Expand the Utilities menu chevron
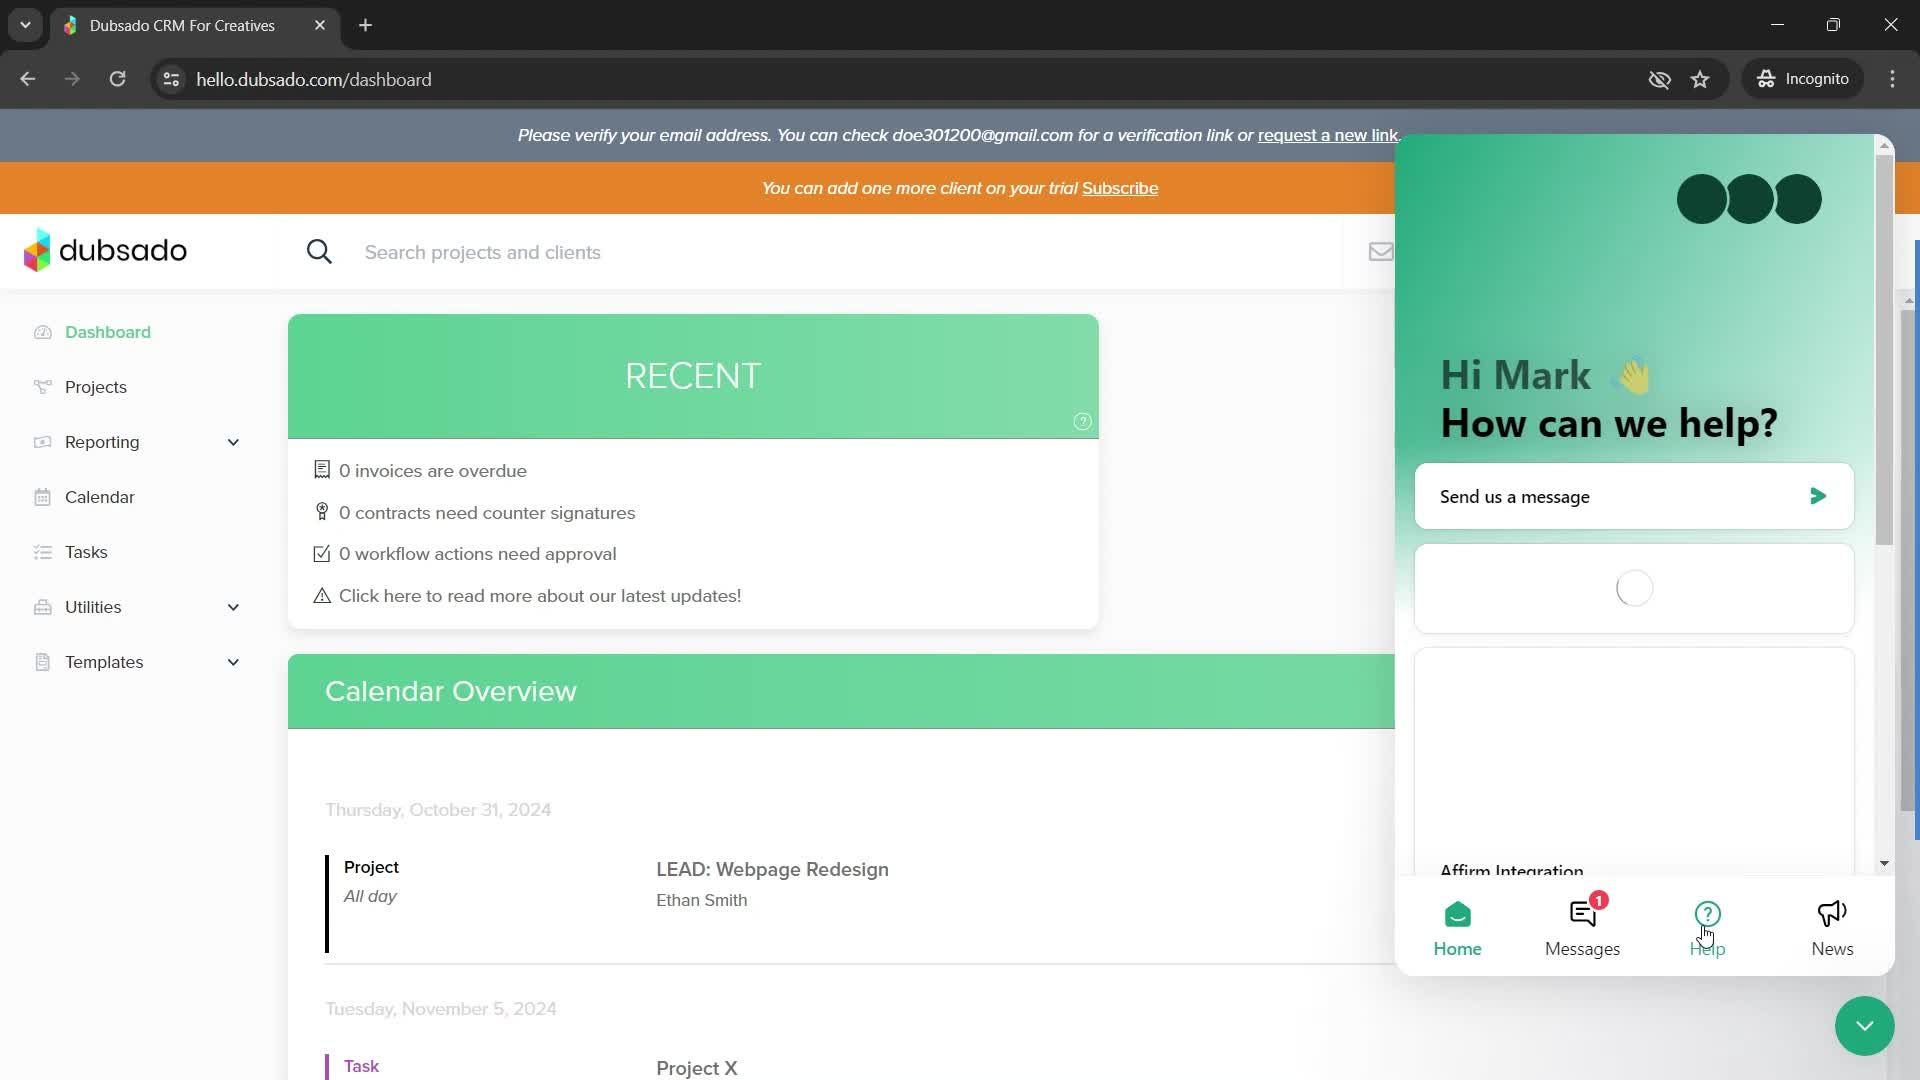Viewport: 1920px width, 1080px height. pos(233,607)
